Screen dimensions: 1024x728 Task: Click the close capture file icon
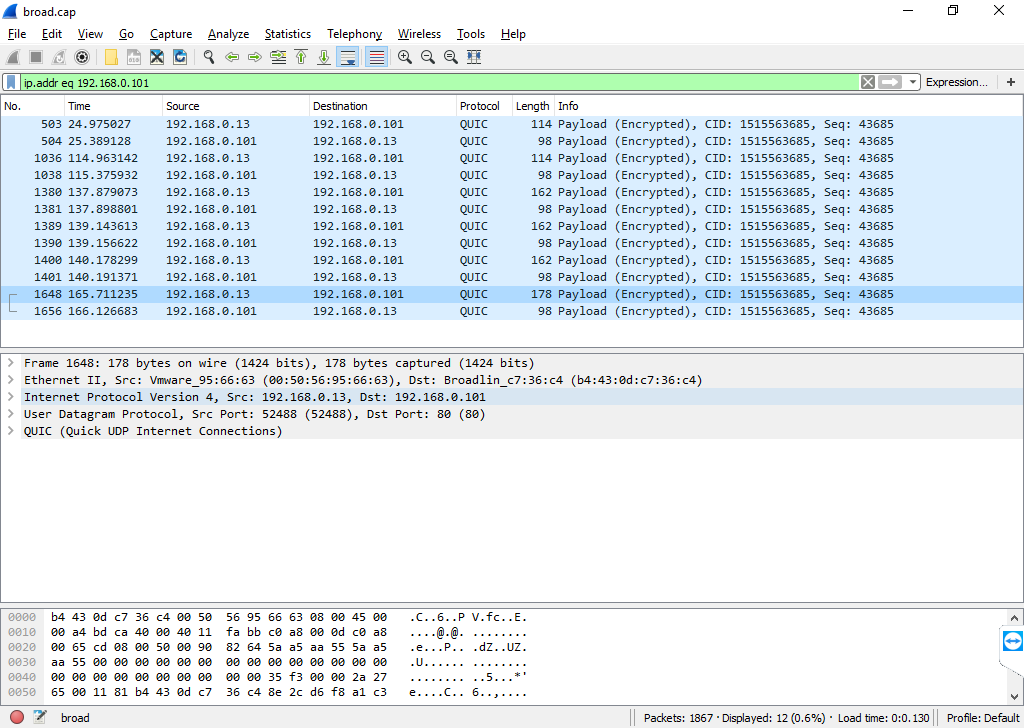pos(157,57)
